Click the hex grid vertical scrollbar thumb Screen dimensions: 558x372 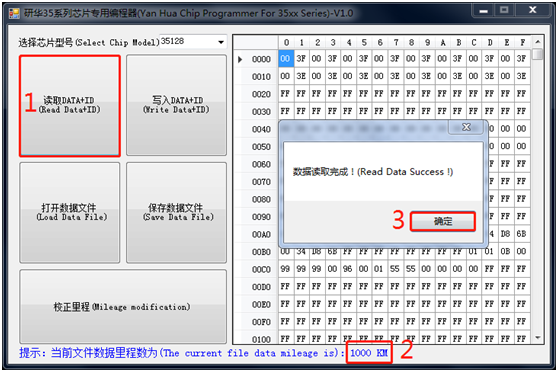(x=538, y=54)
